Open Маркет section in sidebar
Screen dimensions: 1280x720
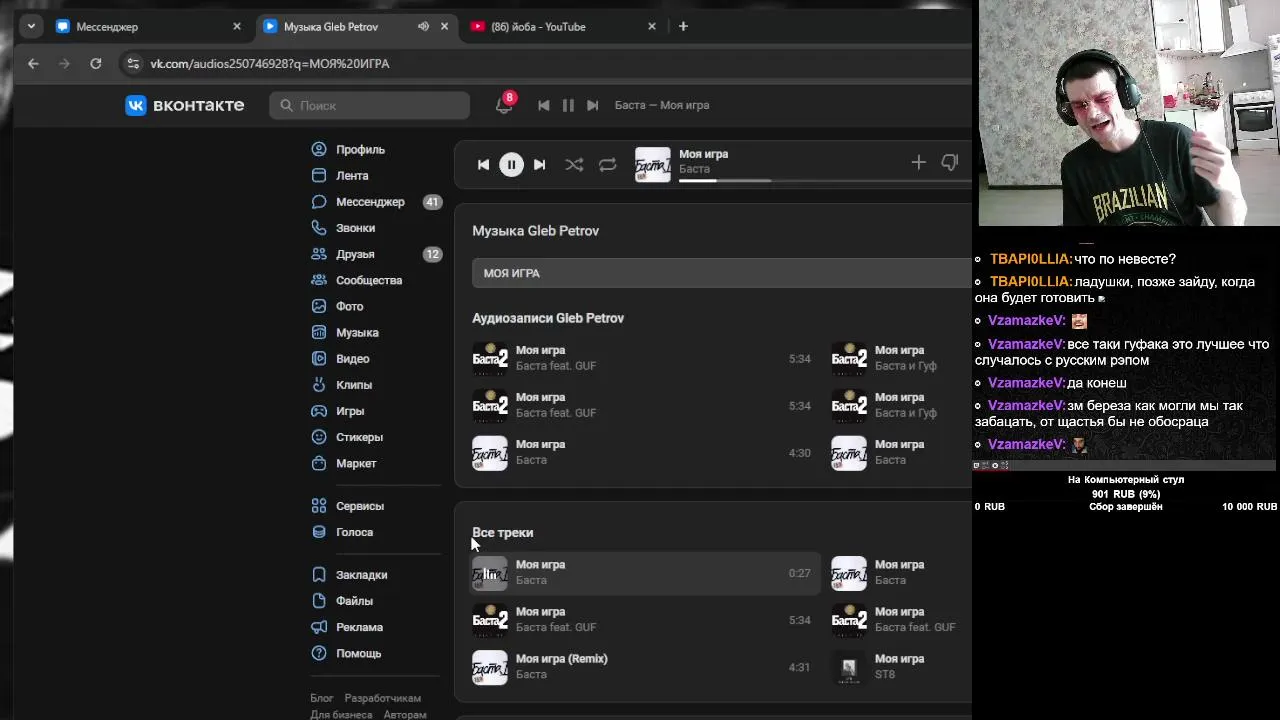point(356,463)
